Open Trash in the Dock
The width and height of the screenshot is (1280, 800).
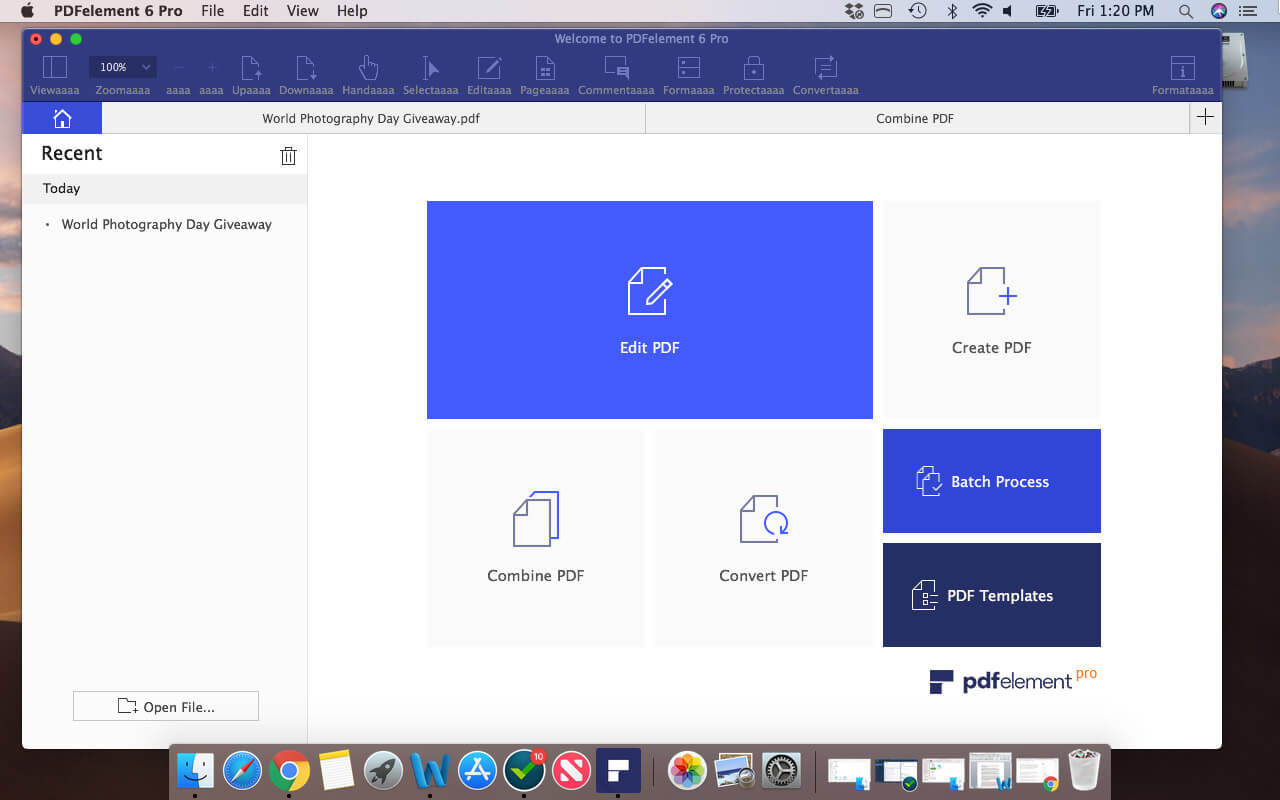pos(1084,771)
